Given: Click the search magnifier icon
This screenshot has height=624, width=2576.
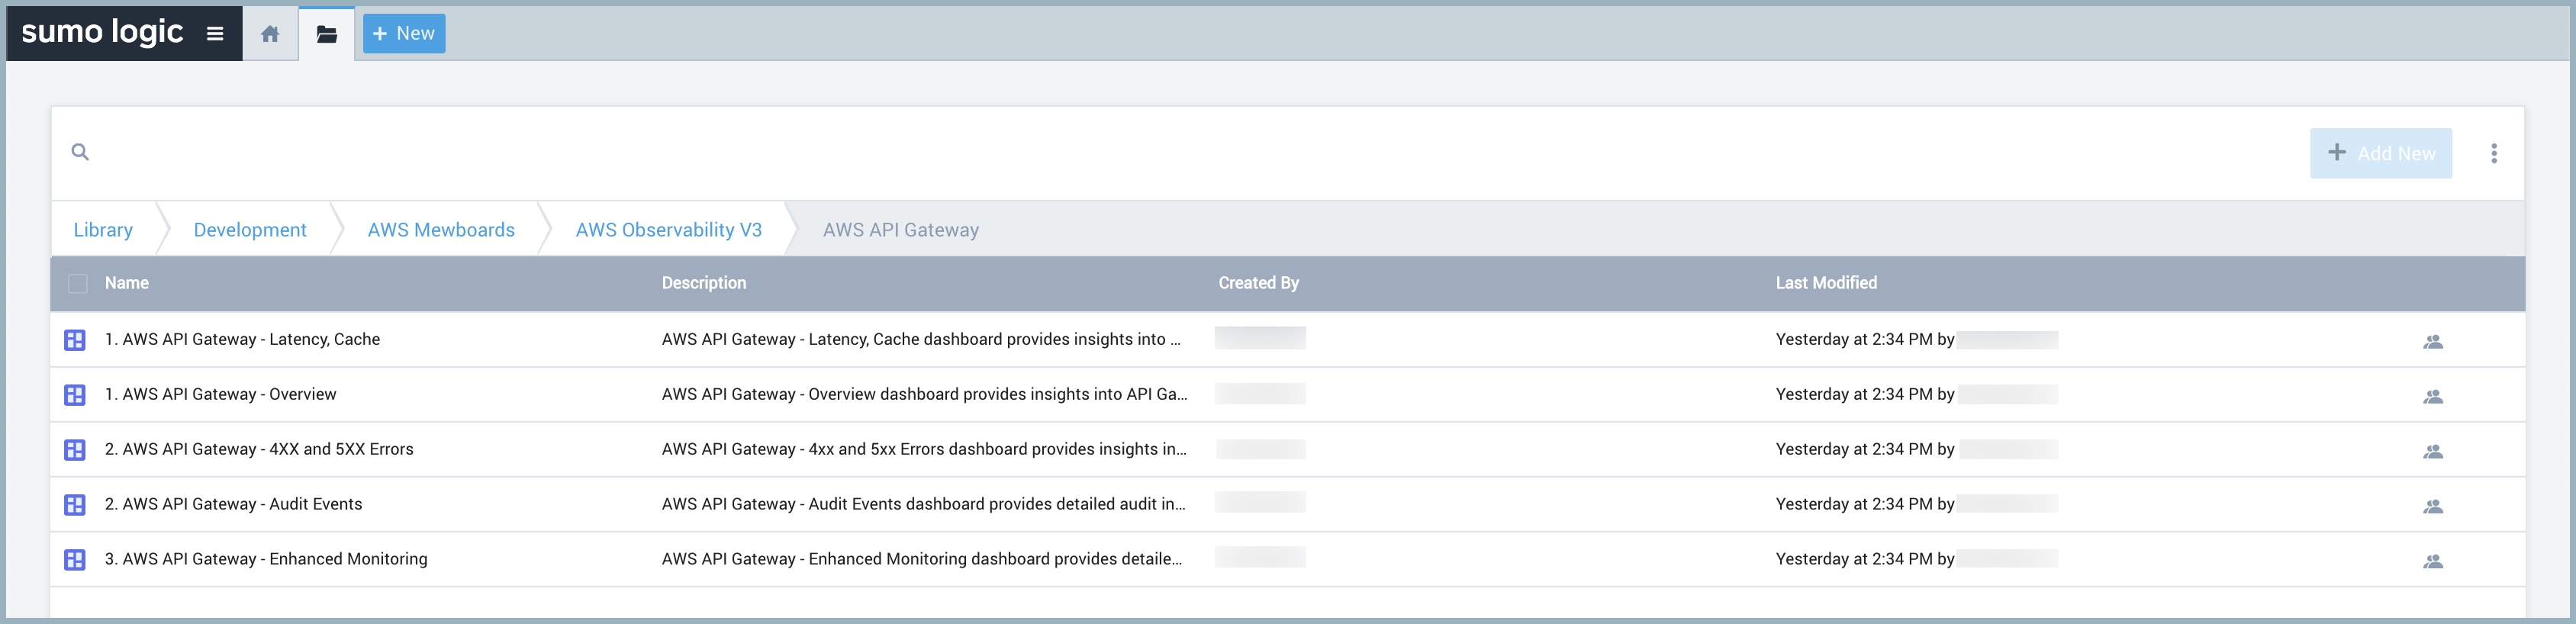Looking at the screenshot, I should (x=80, y=152).
